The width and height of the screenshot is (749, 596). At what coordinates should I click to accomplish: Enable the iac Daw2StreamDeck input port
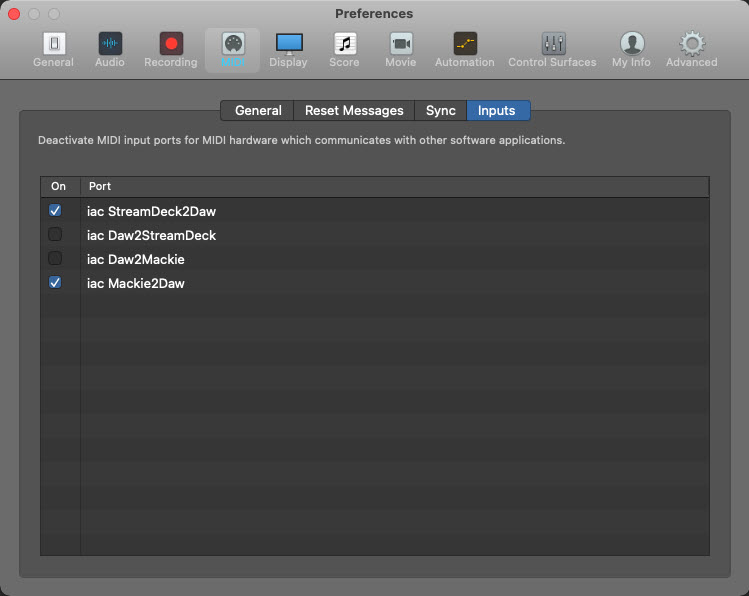point(55,235)
